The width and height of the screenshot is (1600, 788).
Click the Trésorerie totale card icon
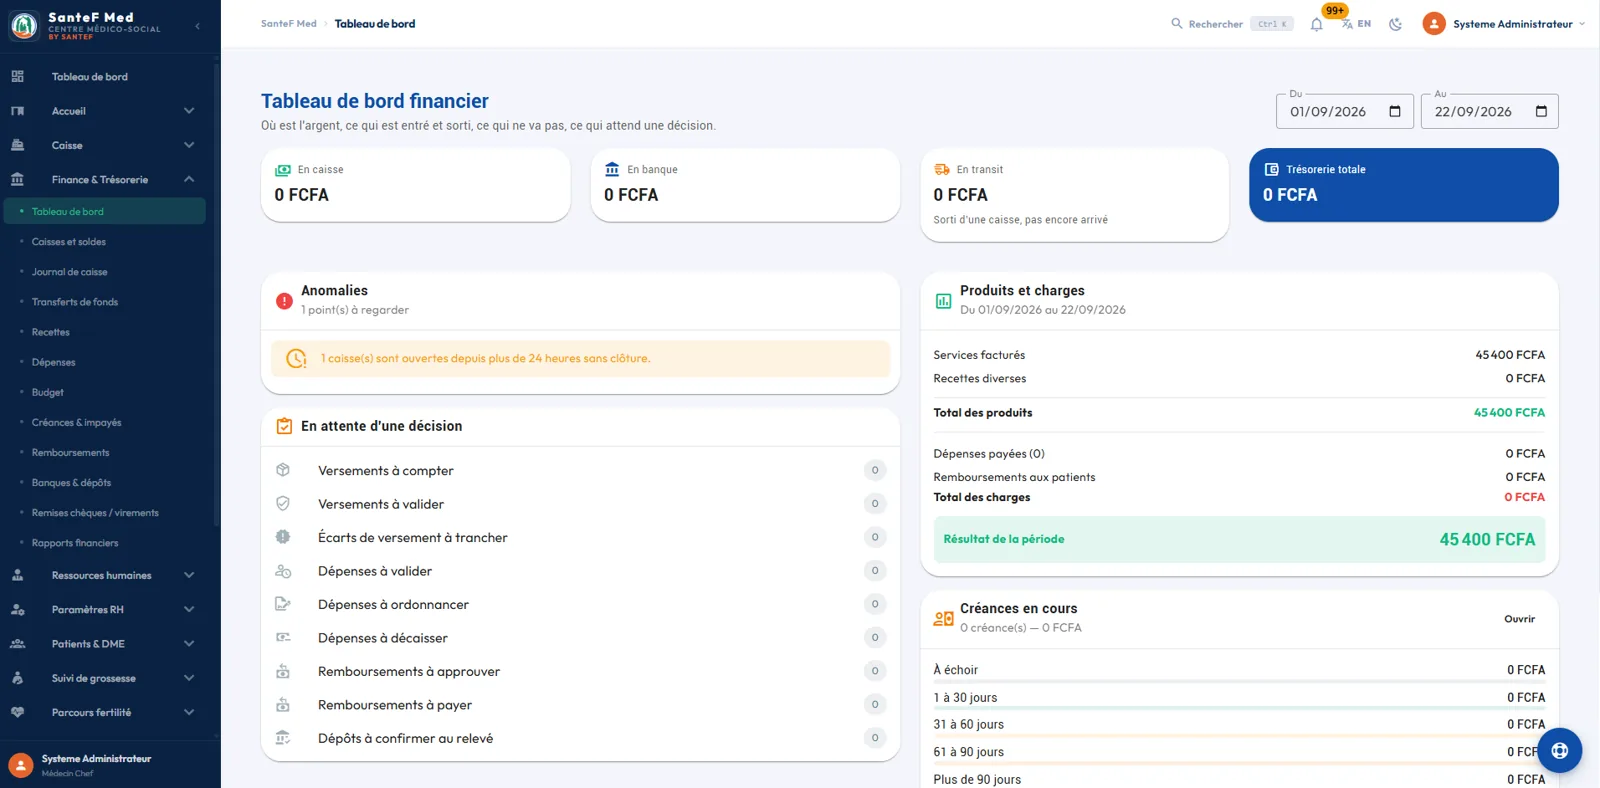point(1271,170)
